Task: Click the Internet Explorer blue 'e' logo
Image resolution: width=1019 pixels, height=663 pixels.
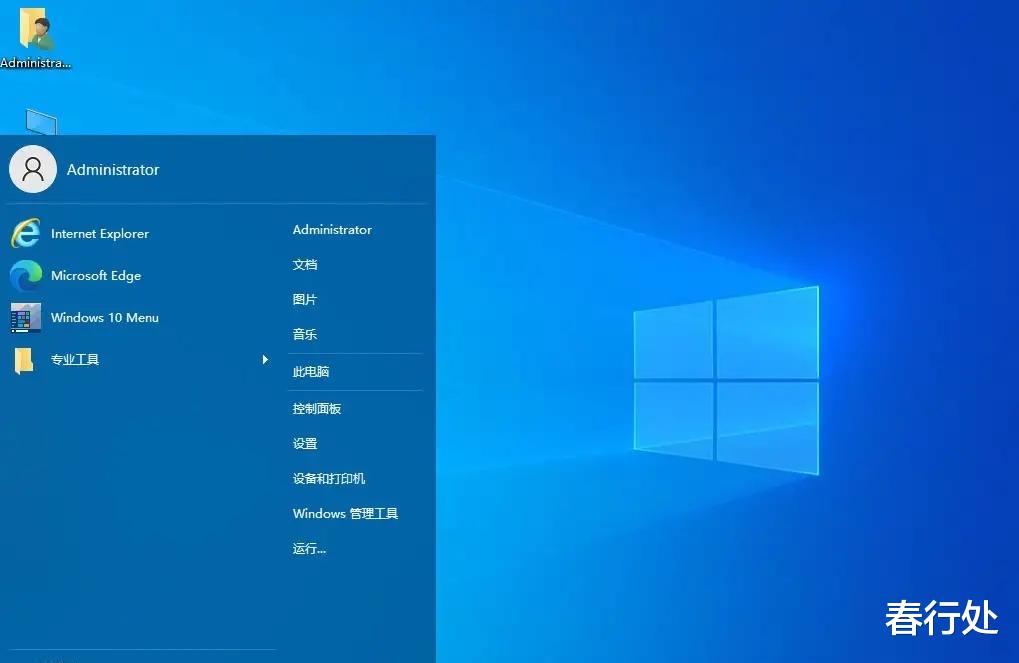Action: point(25,233)
